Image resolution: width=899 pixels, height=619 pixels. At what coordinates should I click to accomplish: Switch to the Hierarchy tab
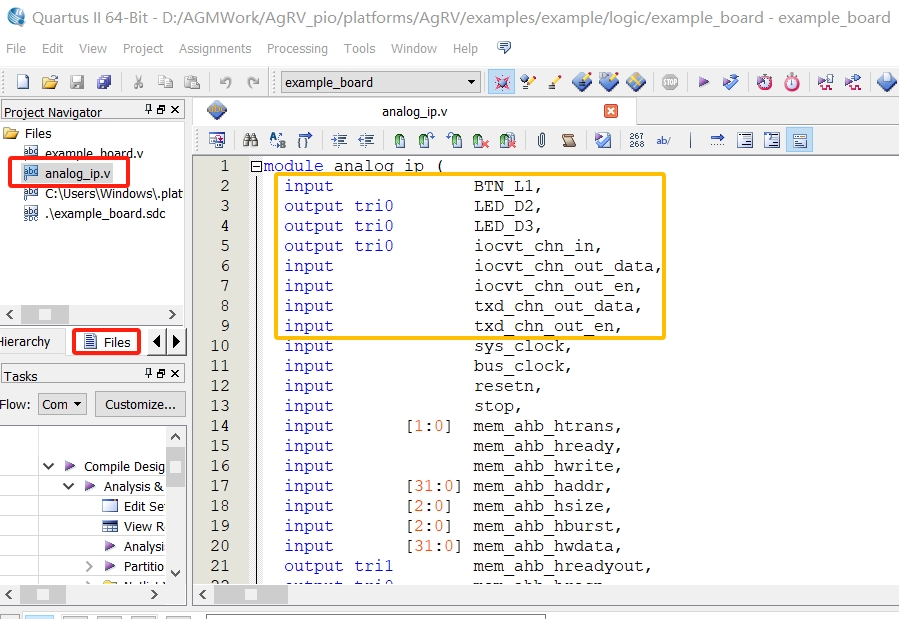[x=26, y=342]
